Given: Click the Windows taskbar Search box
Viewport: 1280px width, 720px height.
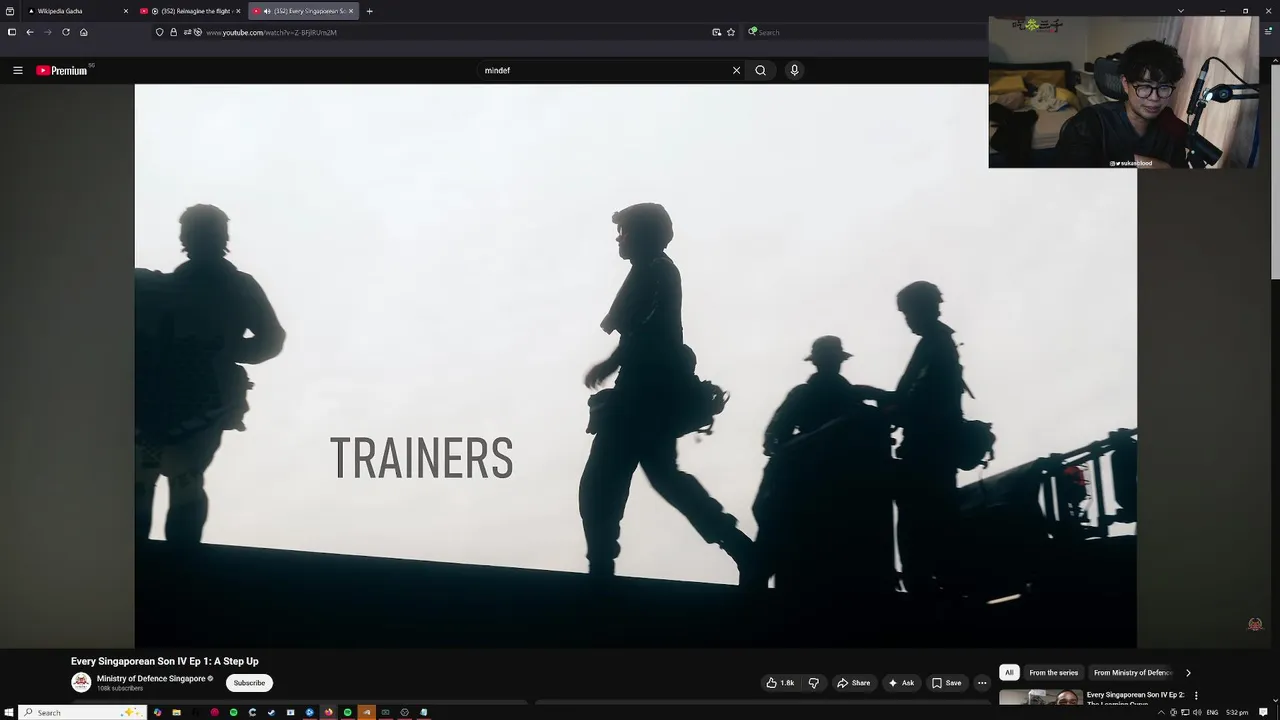Looking at the screenshot, I should click(x=82, y=712).
